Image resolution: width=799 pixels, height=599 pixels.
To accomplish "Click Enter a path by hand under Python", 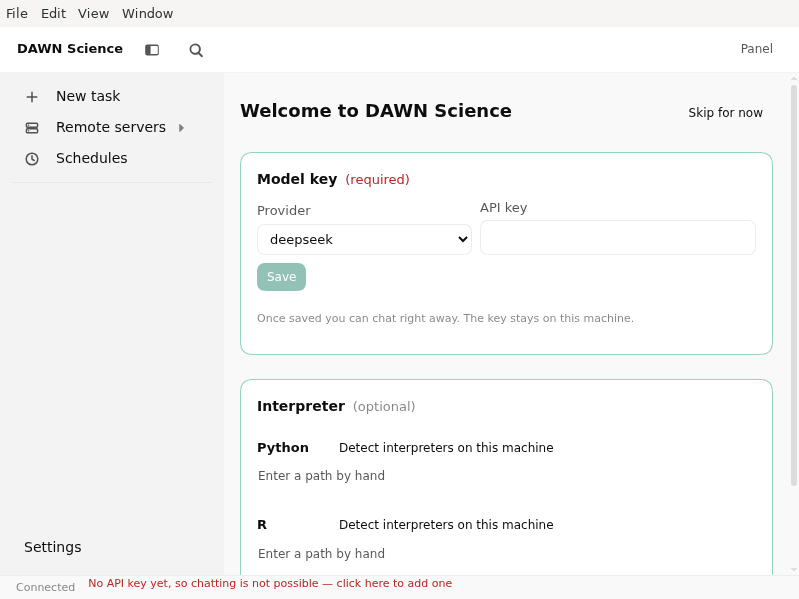I will click(321, 475).
